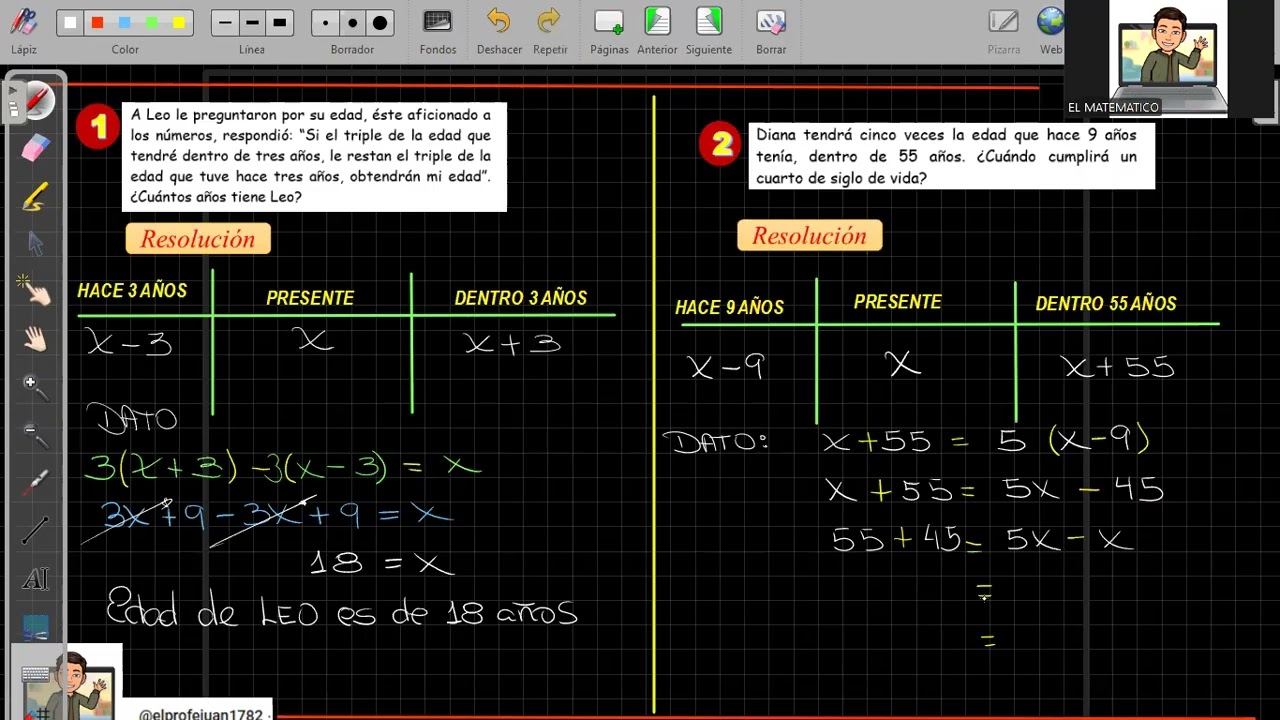Click the EL MATEMATICO avatar thumbnail
1280x720 pixels.
(1167, 58)
